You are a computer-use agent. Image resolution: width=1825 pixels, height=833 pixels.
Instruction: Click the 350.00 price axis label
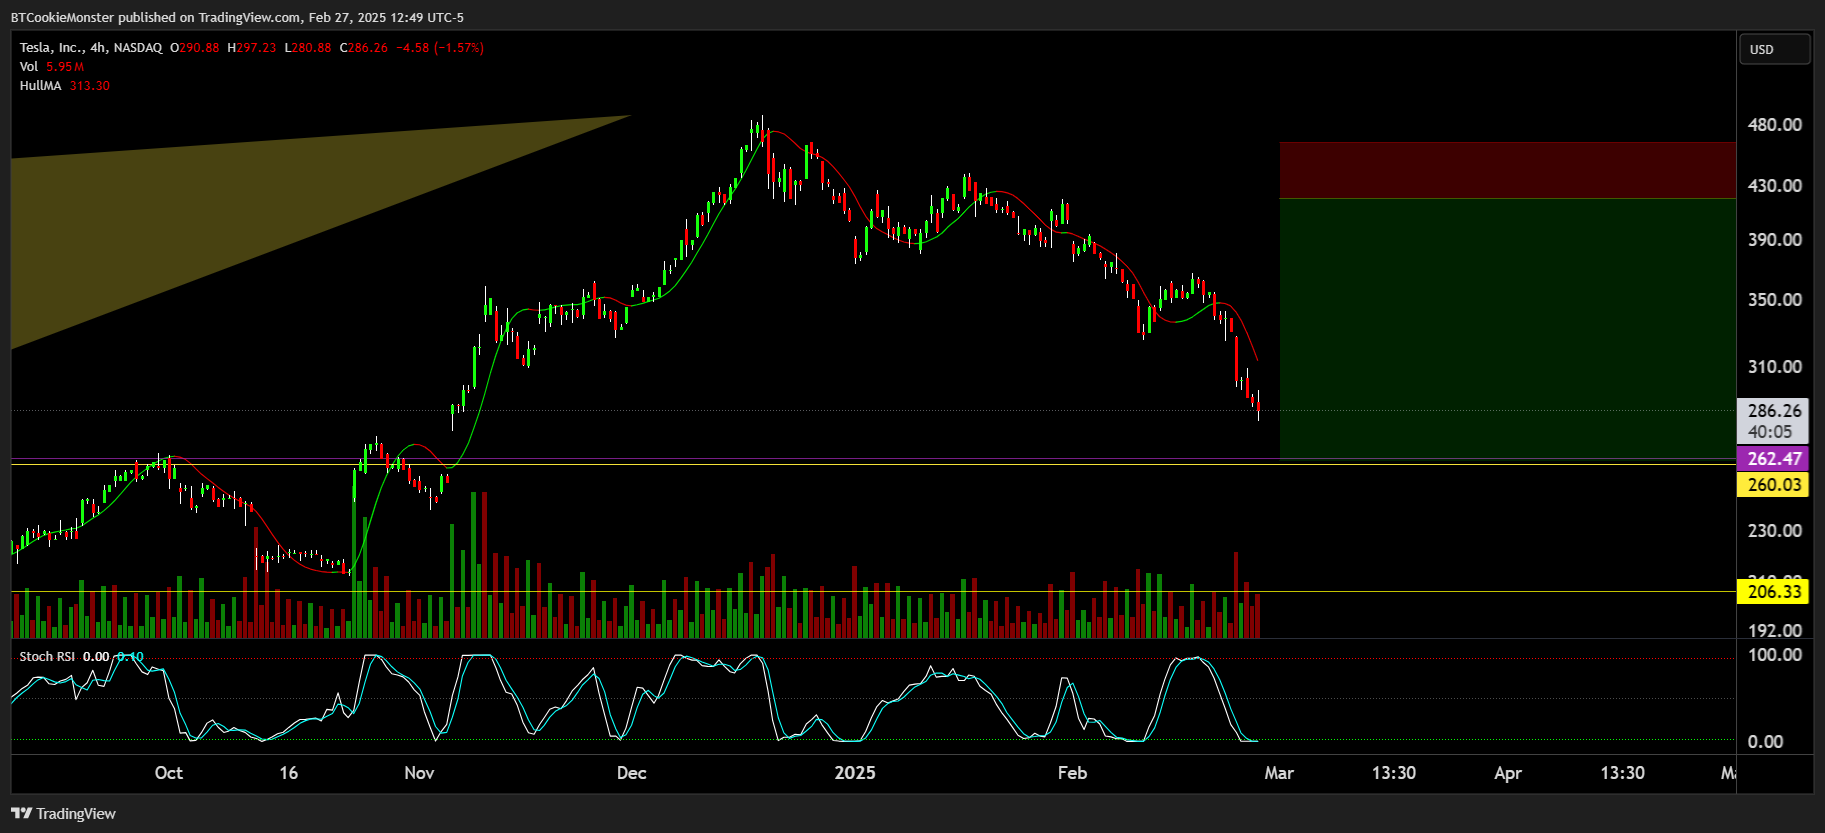pos(1774,300)
